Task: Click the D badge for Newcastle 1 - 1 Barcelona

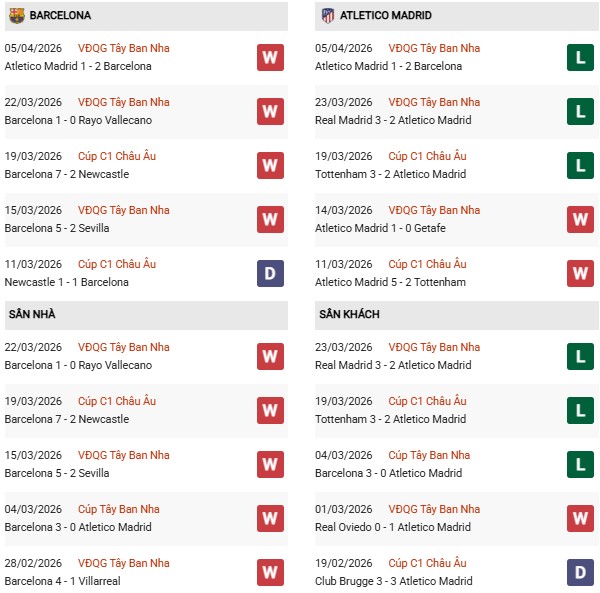Action: tap(270, 273)
